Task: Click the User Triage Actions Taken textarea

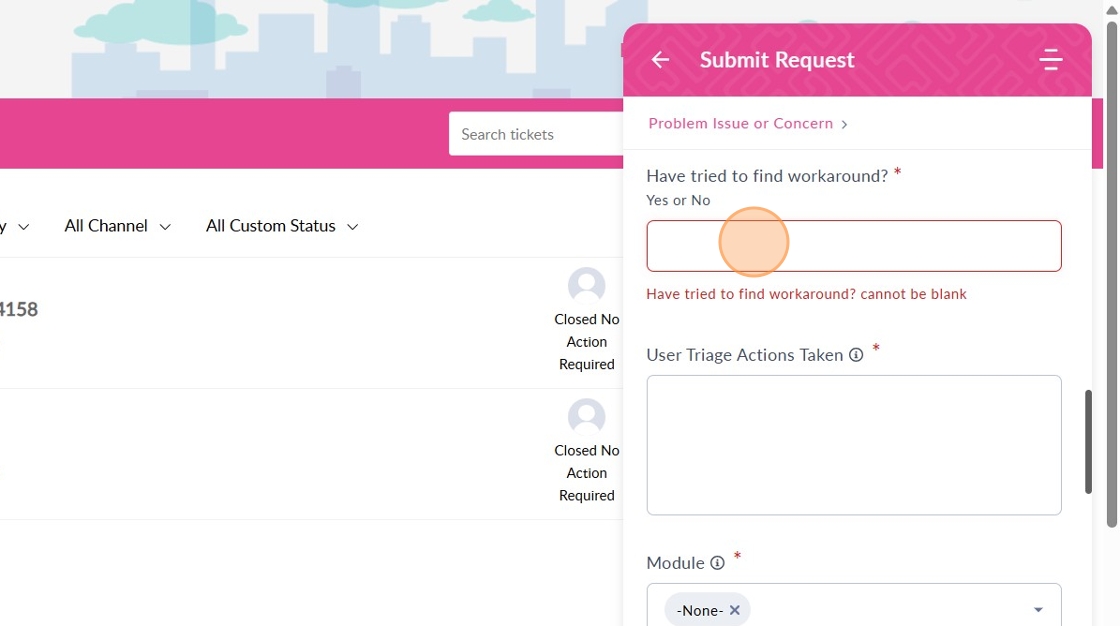Action: pos(853,445)
